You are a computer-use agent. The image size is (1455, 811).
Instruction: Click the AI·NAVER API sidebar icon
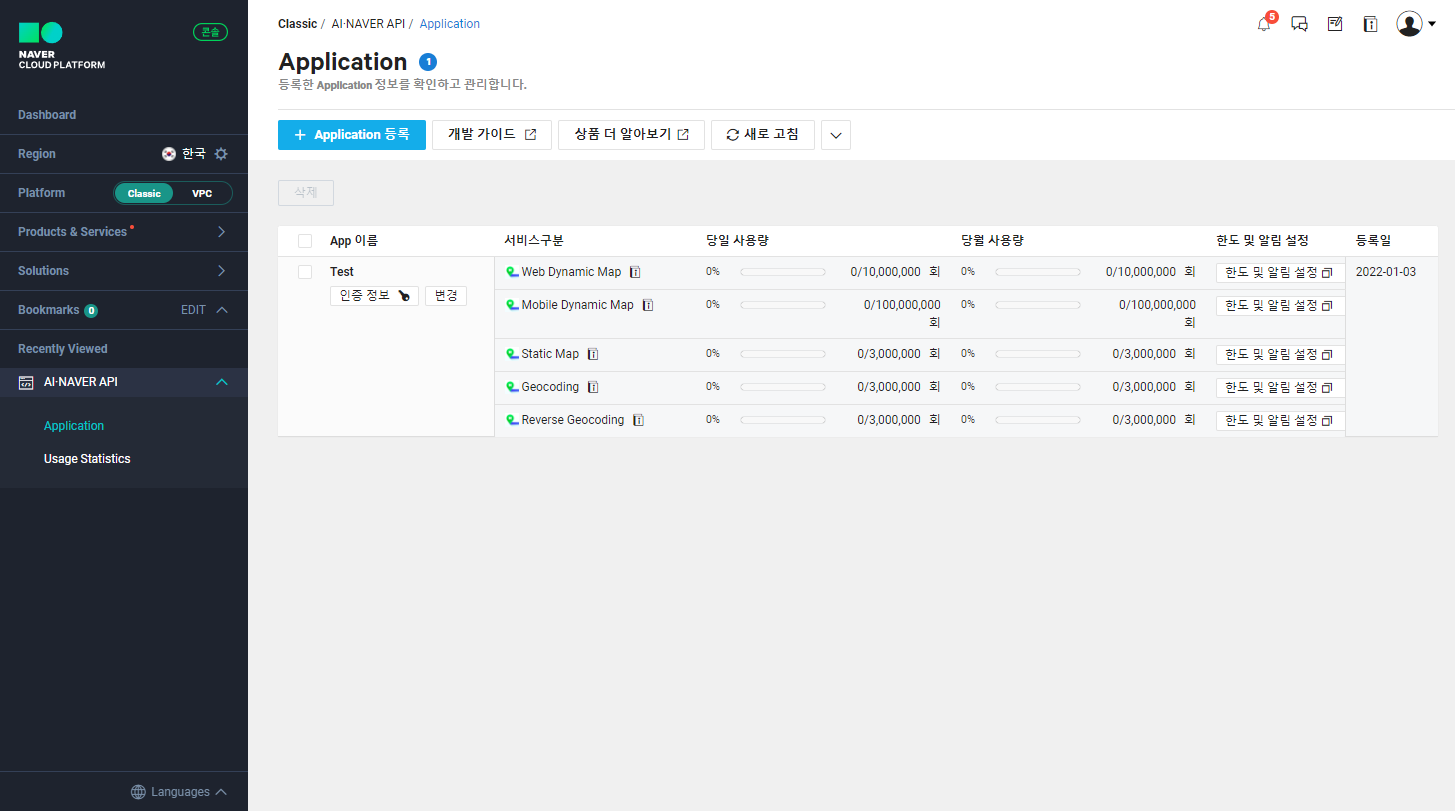tap(27, 382)
